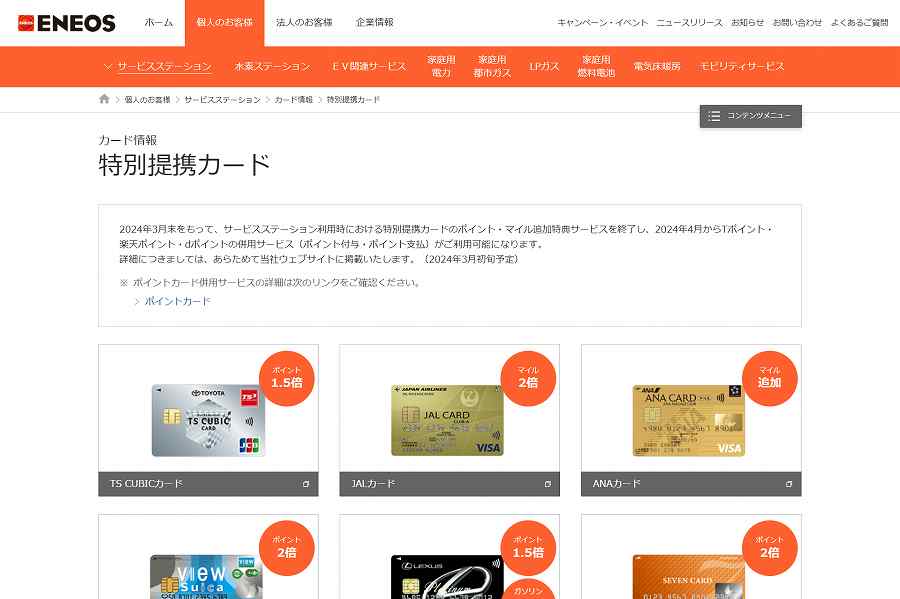Switch to 法人のお客様 tab

pyautogui.click(x=304, y=22)
